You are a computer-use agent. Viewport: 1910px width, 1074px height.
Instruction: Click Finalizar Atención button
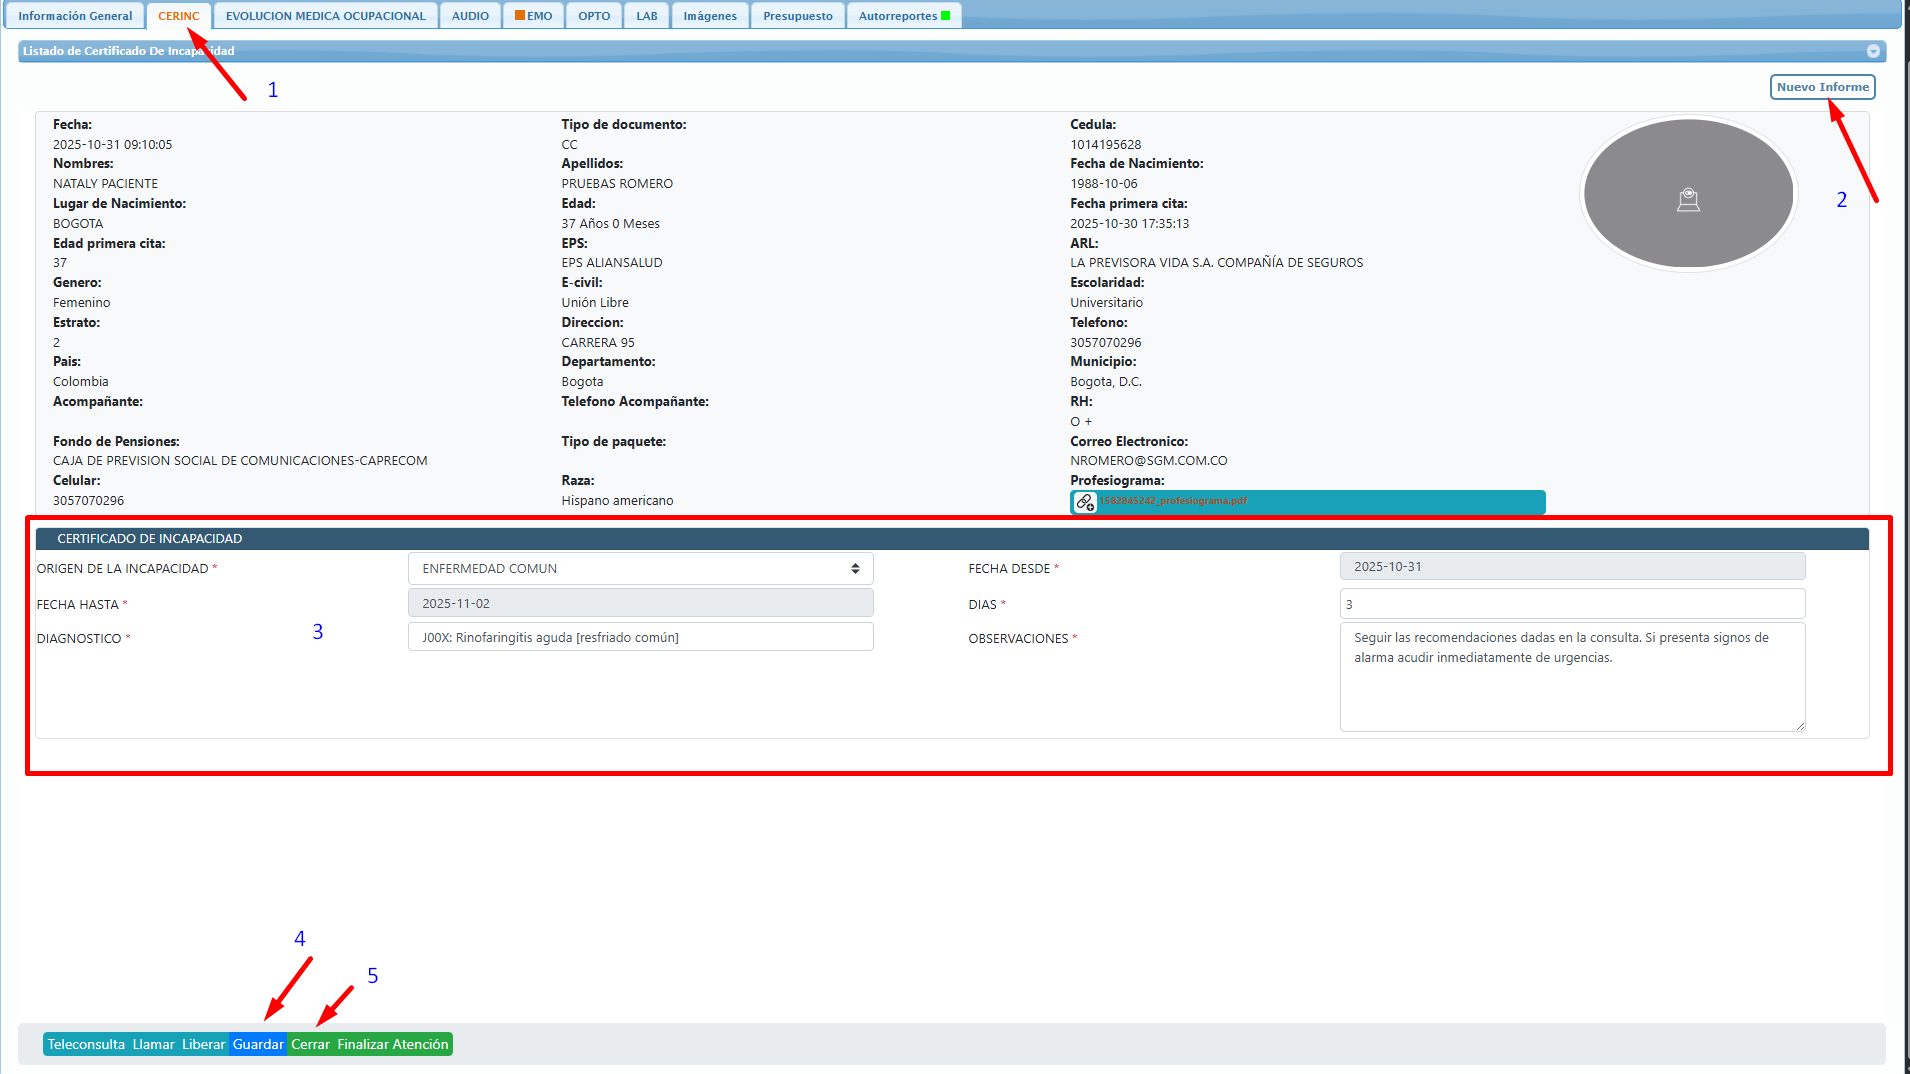coord(393,1044)
